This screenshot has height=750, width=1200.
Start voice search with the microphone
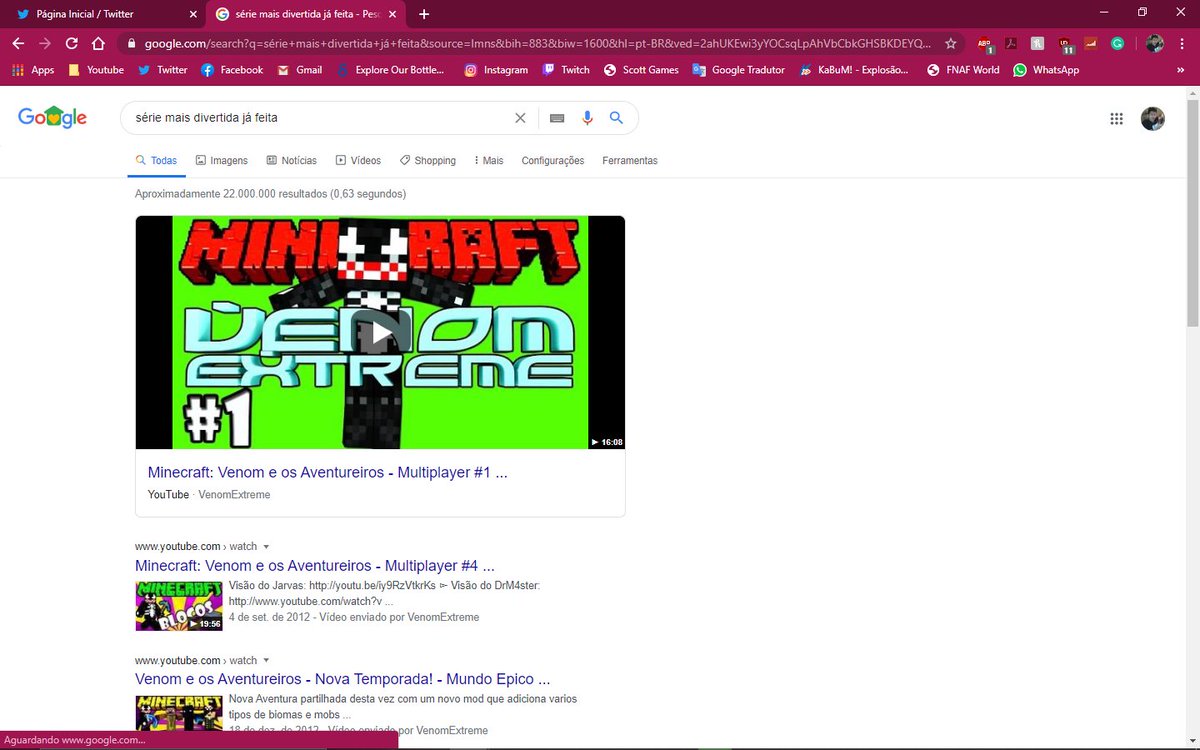[x=587, y=118]
